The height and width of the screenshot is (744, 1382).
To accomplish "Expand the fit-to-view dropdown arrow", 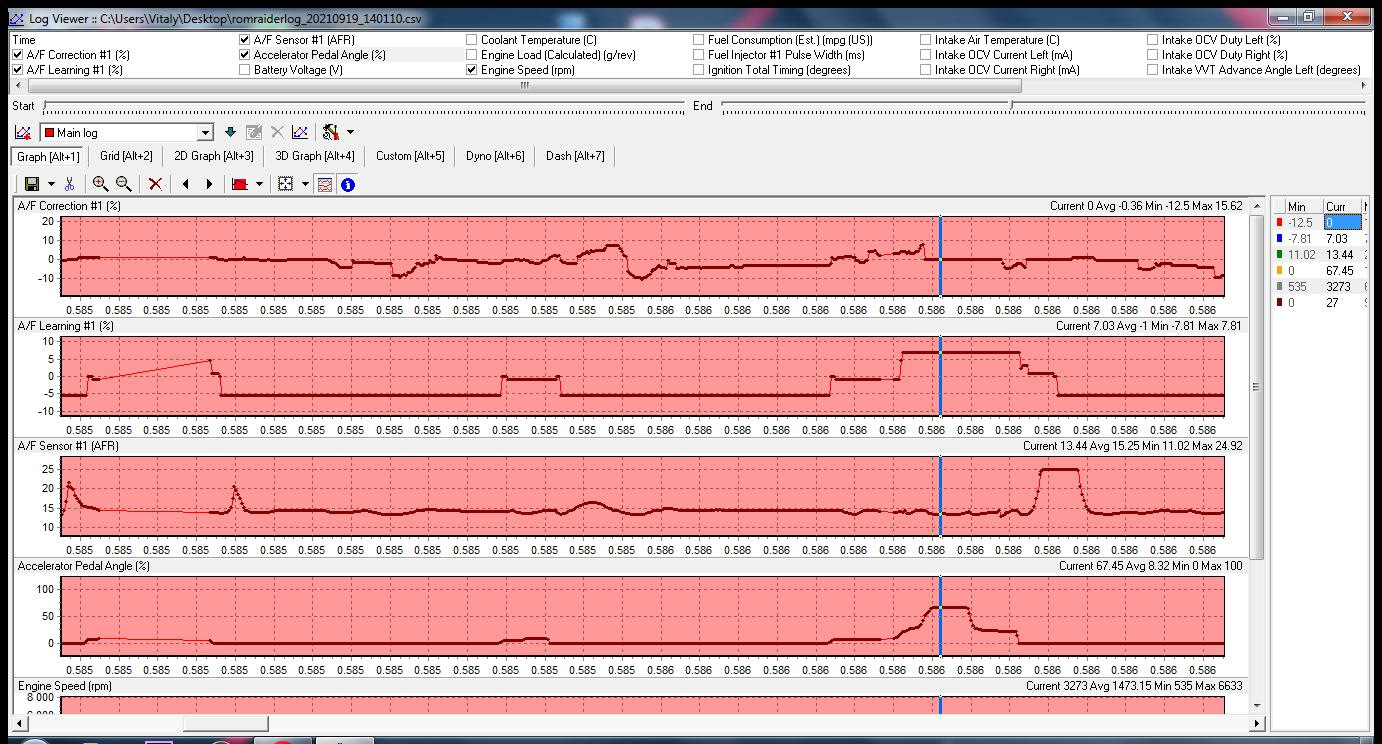I will 306,184.
